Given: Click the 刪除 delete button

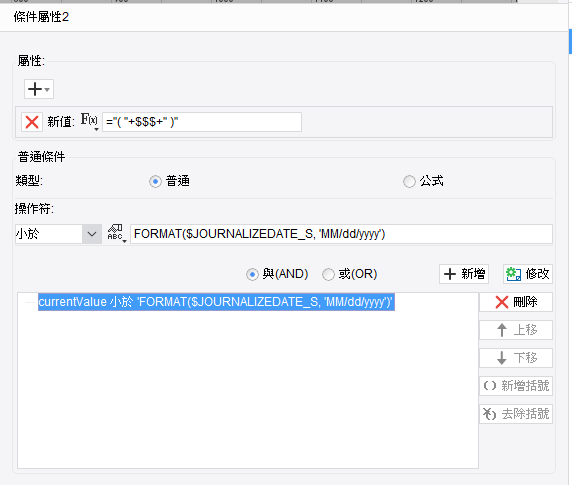Looking at the screenshot, I should [x=516, y=302].
